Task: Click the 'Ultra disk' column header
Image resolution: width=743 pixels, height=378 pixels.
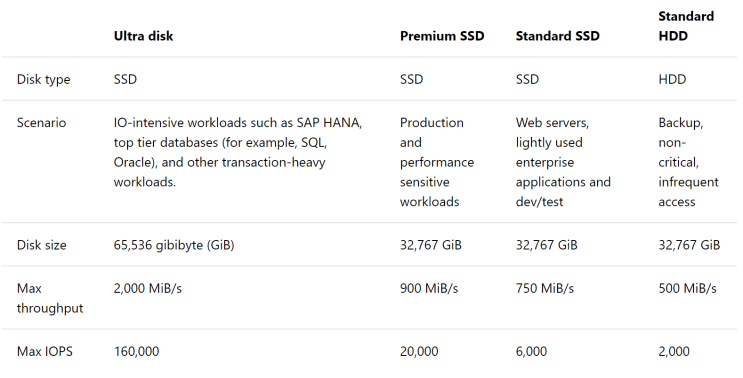Action: (x=143, y=36)
